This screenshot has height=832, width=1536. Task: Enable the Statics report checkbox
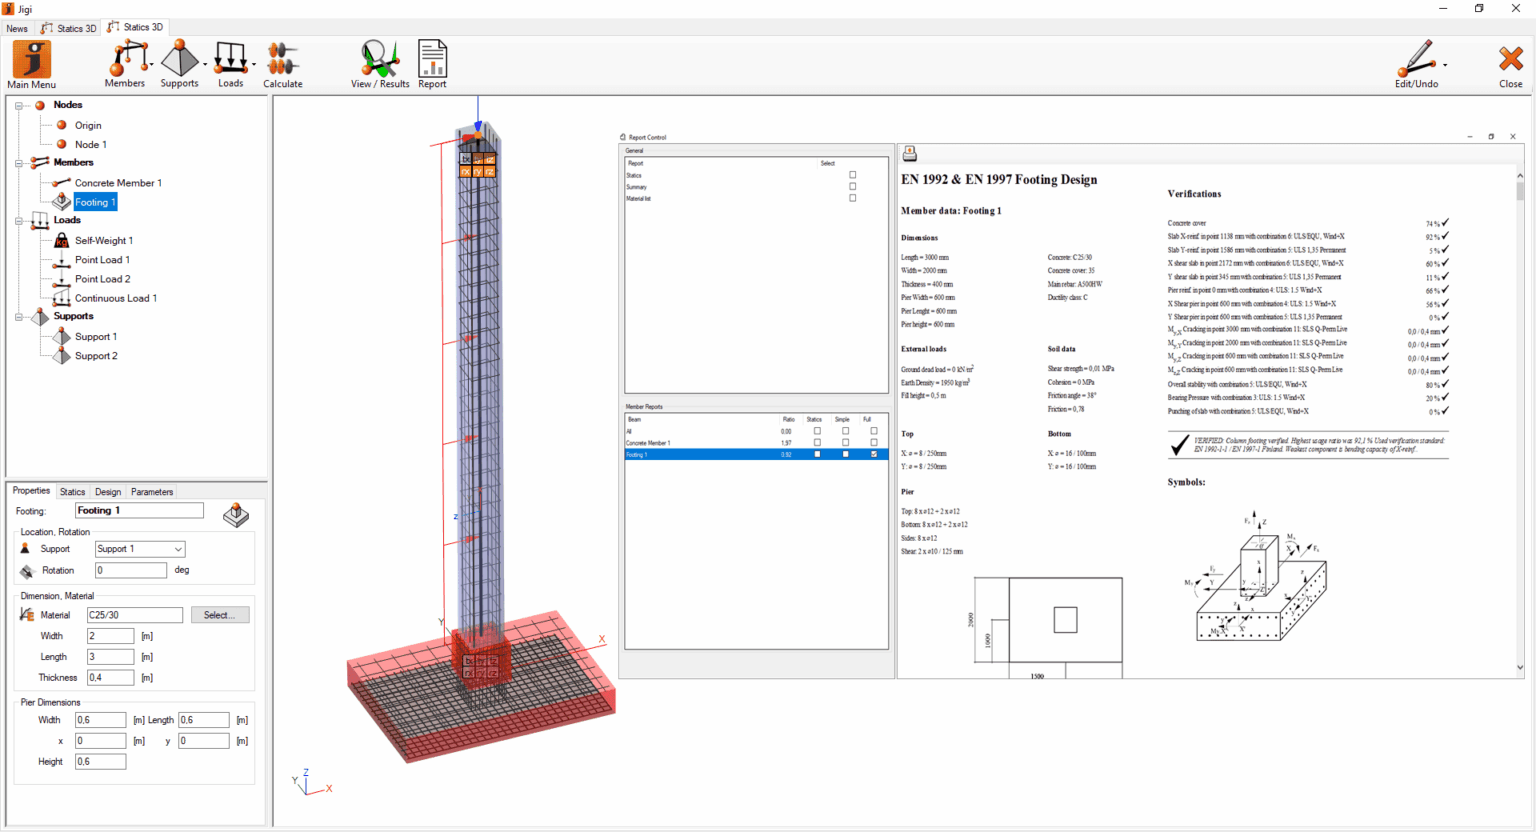pos(853,174)
